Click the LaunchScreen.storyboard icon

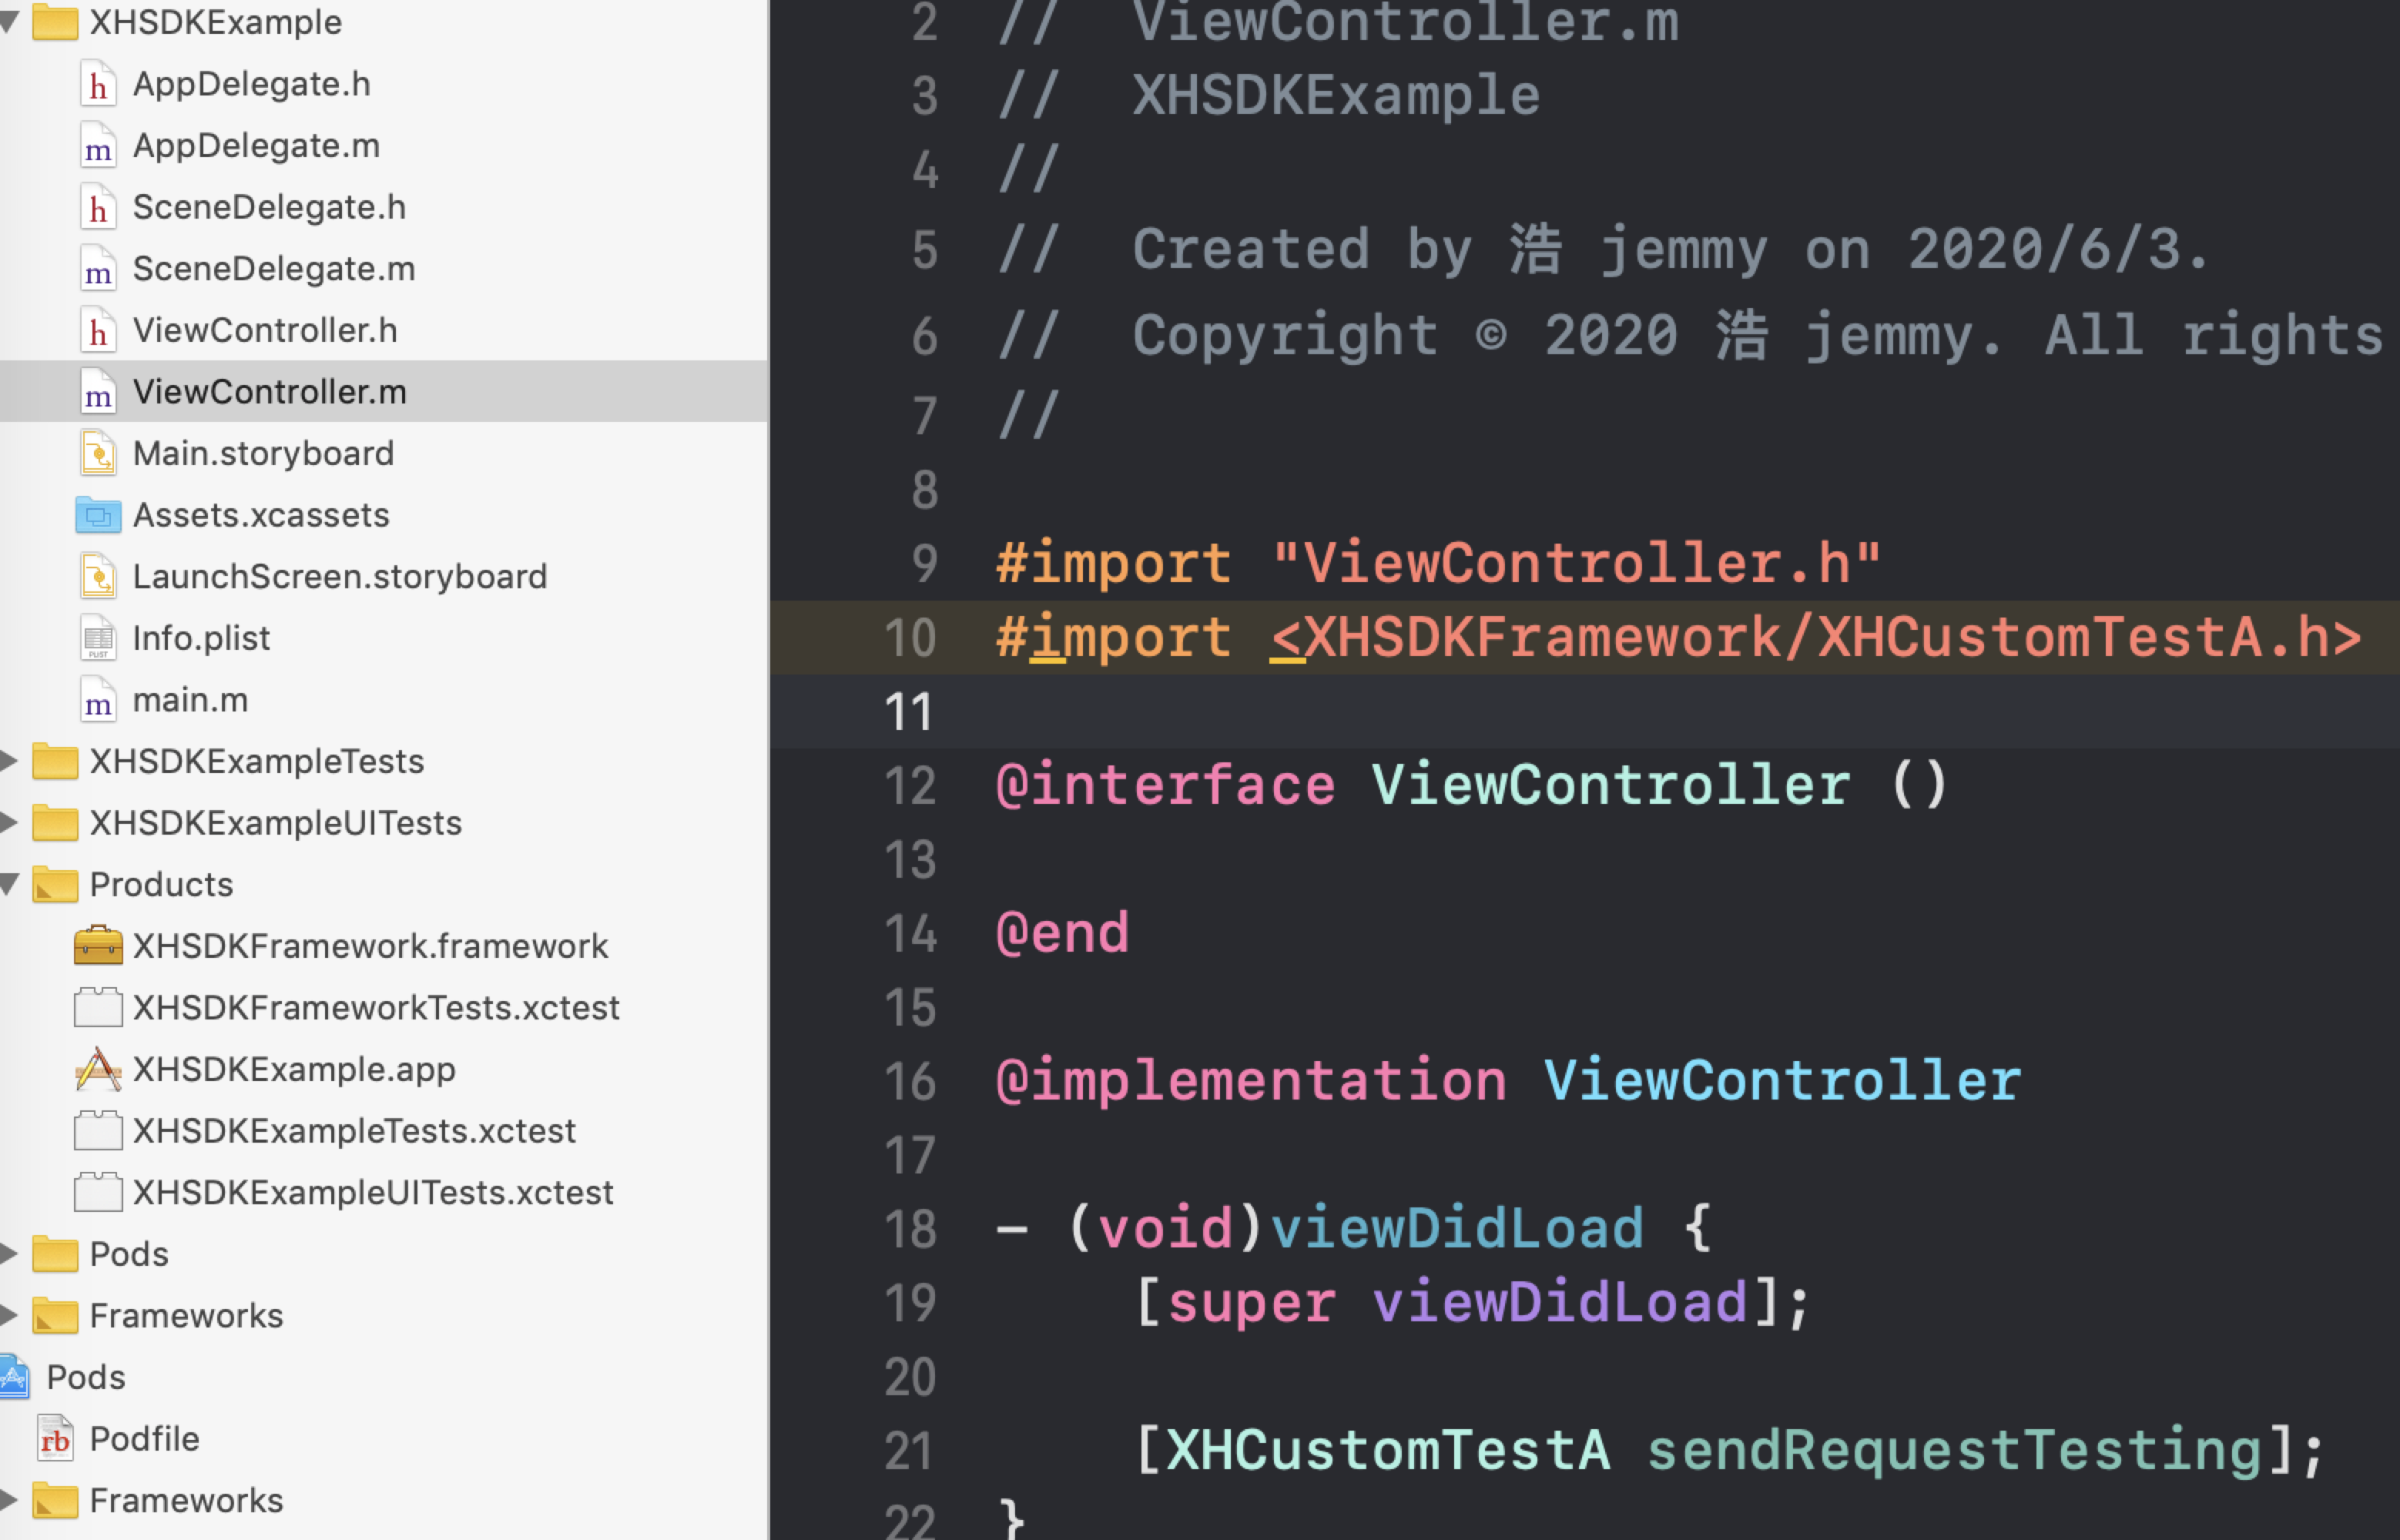pos(98,577)
